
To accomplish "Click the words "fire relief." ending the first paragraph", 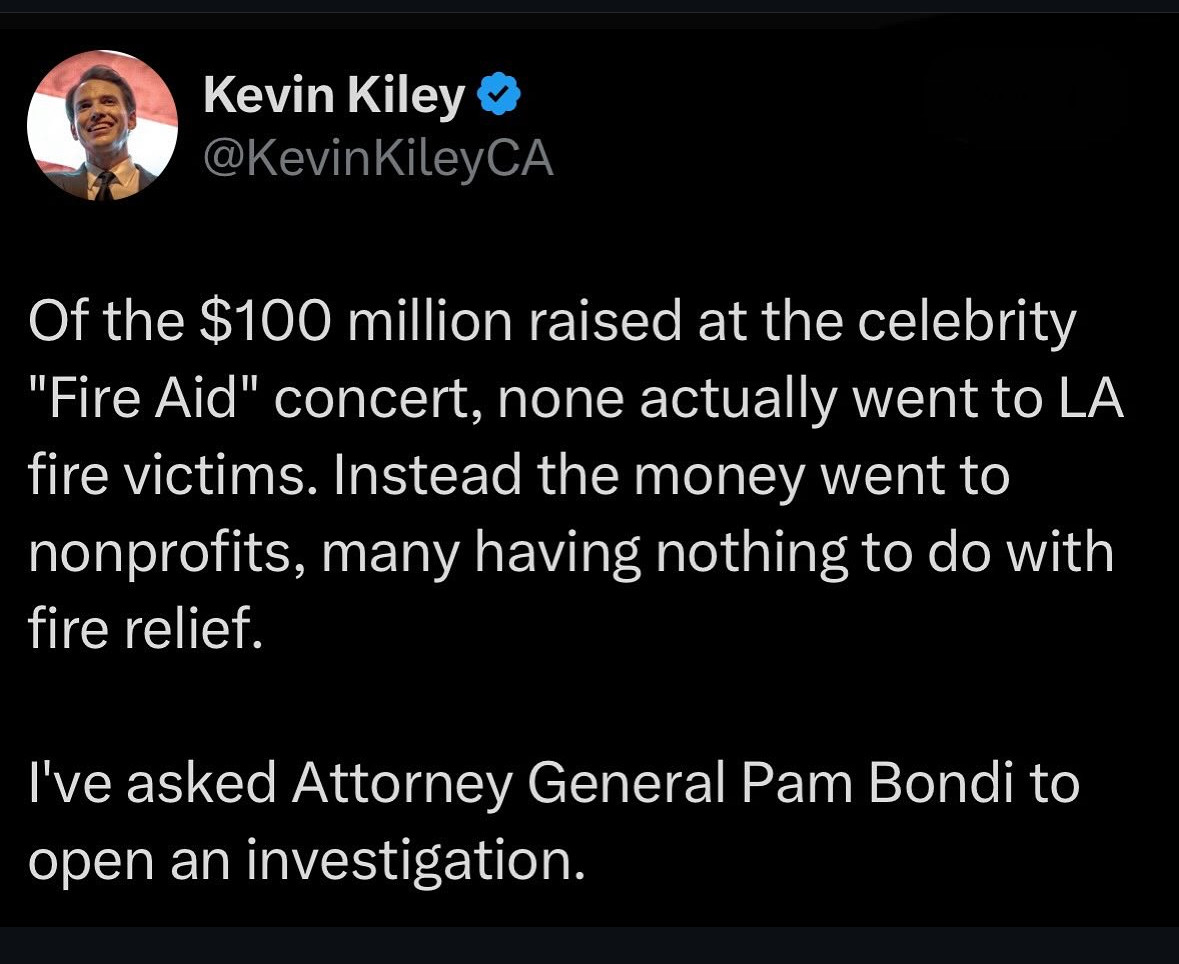I will (146, 631).
